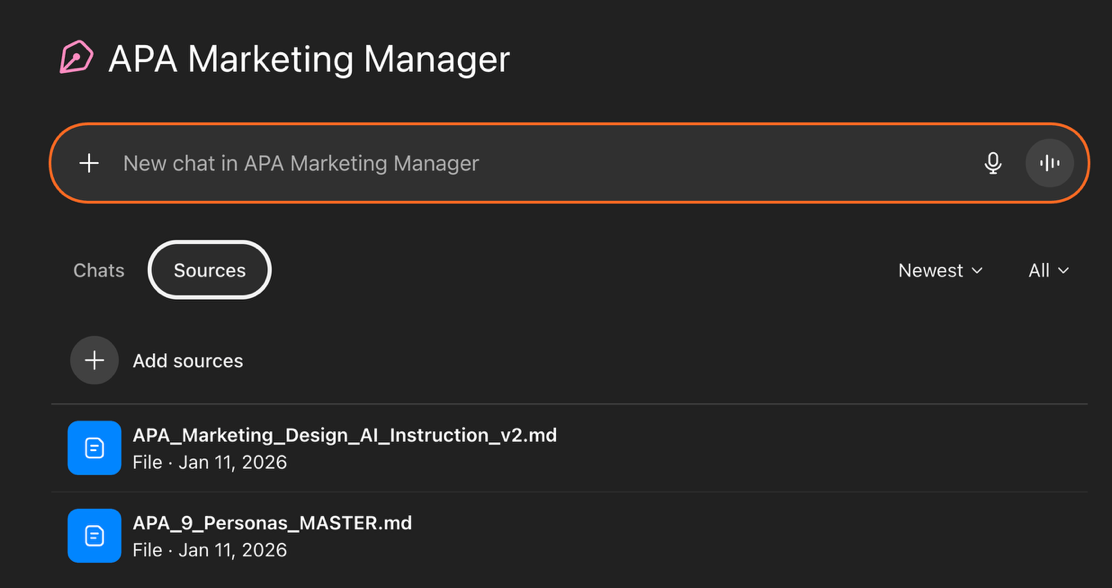
Task: Open APA_Marketing_Design_AI_Instruction_v2.md file name
Action: [344, 435]
